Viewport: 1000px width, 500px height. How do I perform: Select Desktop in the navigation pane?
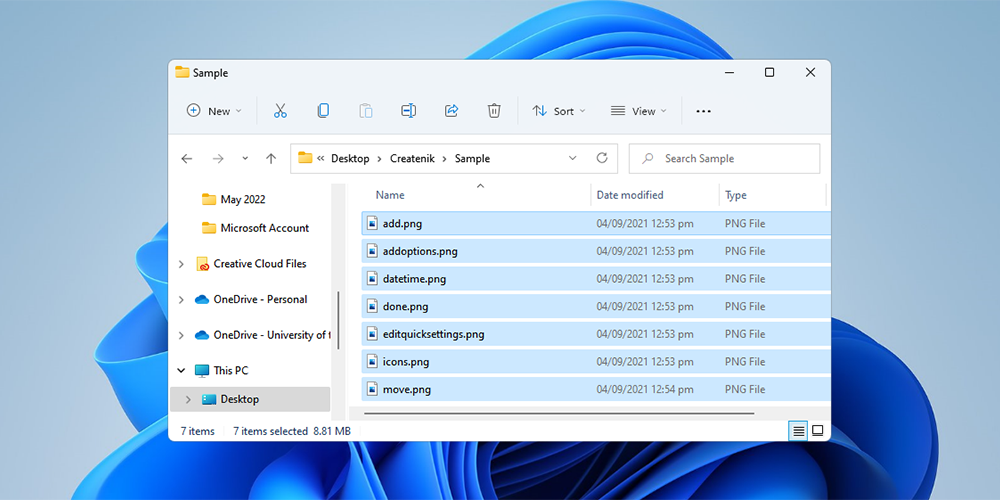(x=250, y=400)
